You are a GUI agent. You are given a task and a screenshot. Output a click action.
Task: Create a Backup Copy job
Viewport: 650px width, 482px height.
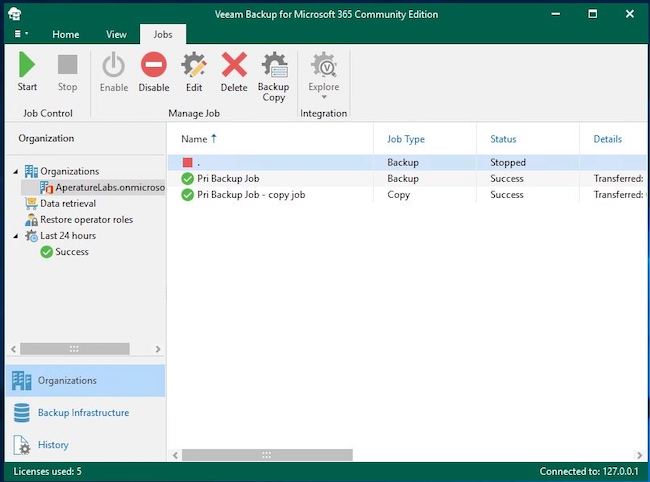[273, 76]
